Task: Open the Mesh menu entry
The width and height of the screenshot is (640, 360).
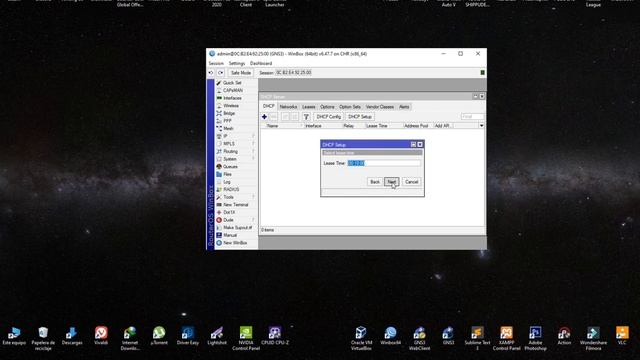Action: click(x=228, y=129)
